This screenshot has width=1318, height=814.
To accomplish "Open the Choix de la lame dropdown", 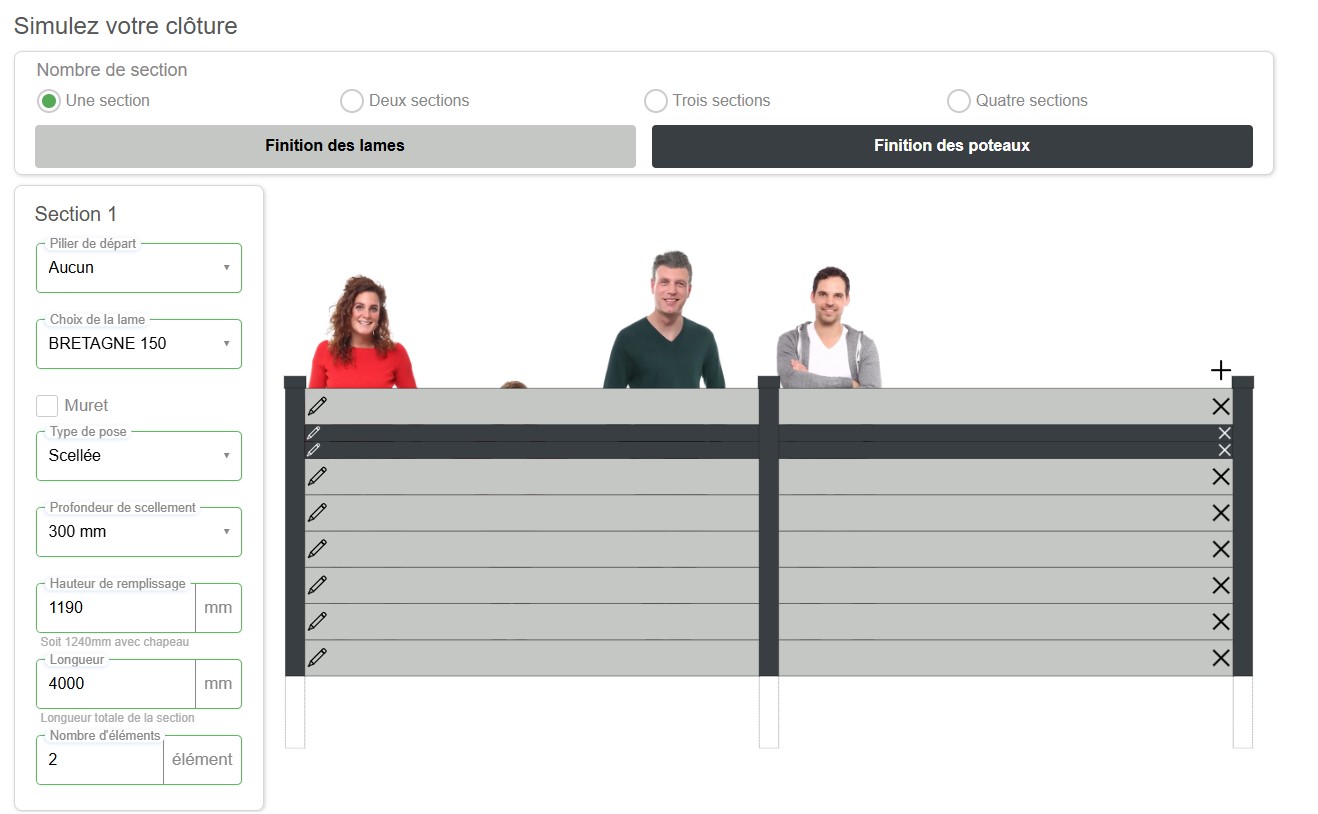I will pyautogui.click(x=139, y=344).
